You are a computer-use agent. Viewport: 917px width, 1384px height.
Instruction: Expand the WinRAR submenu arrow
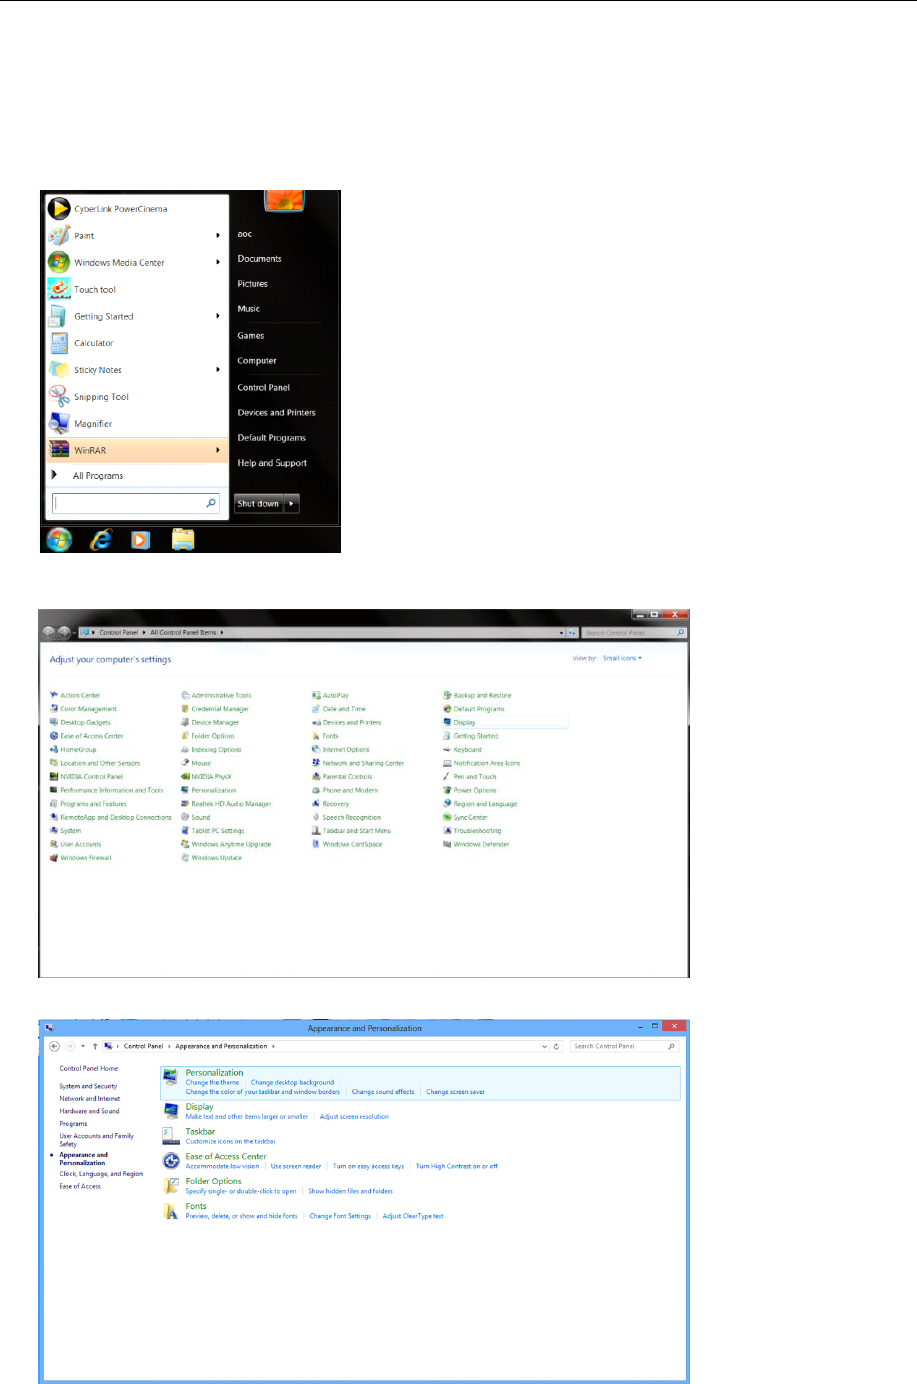218,450
